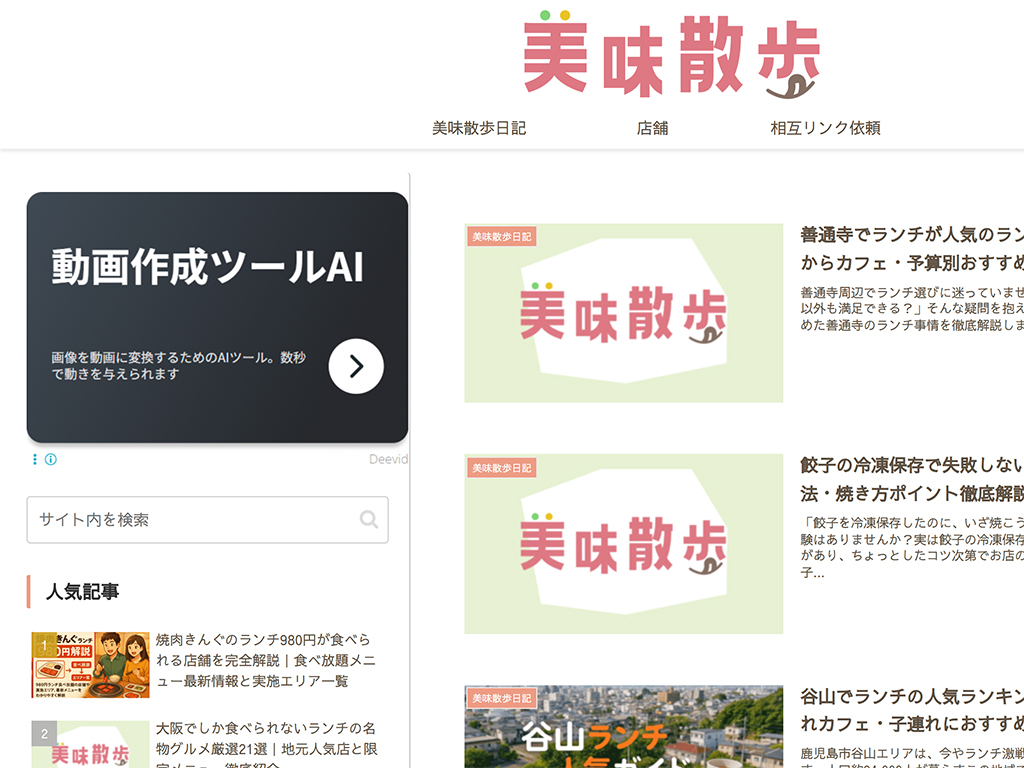Click the ad arrow circle button
The image size is (1024, 768).
pos(356,366)
